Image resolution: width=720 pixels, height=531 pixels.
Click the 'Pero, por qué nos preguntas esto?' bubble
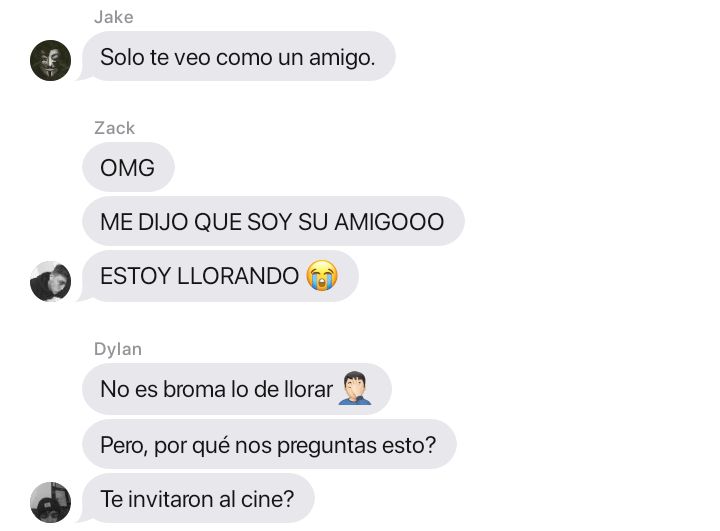[269, 444]
